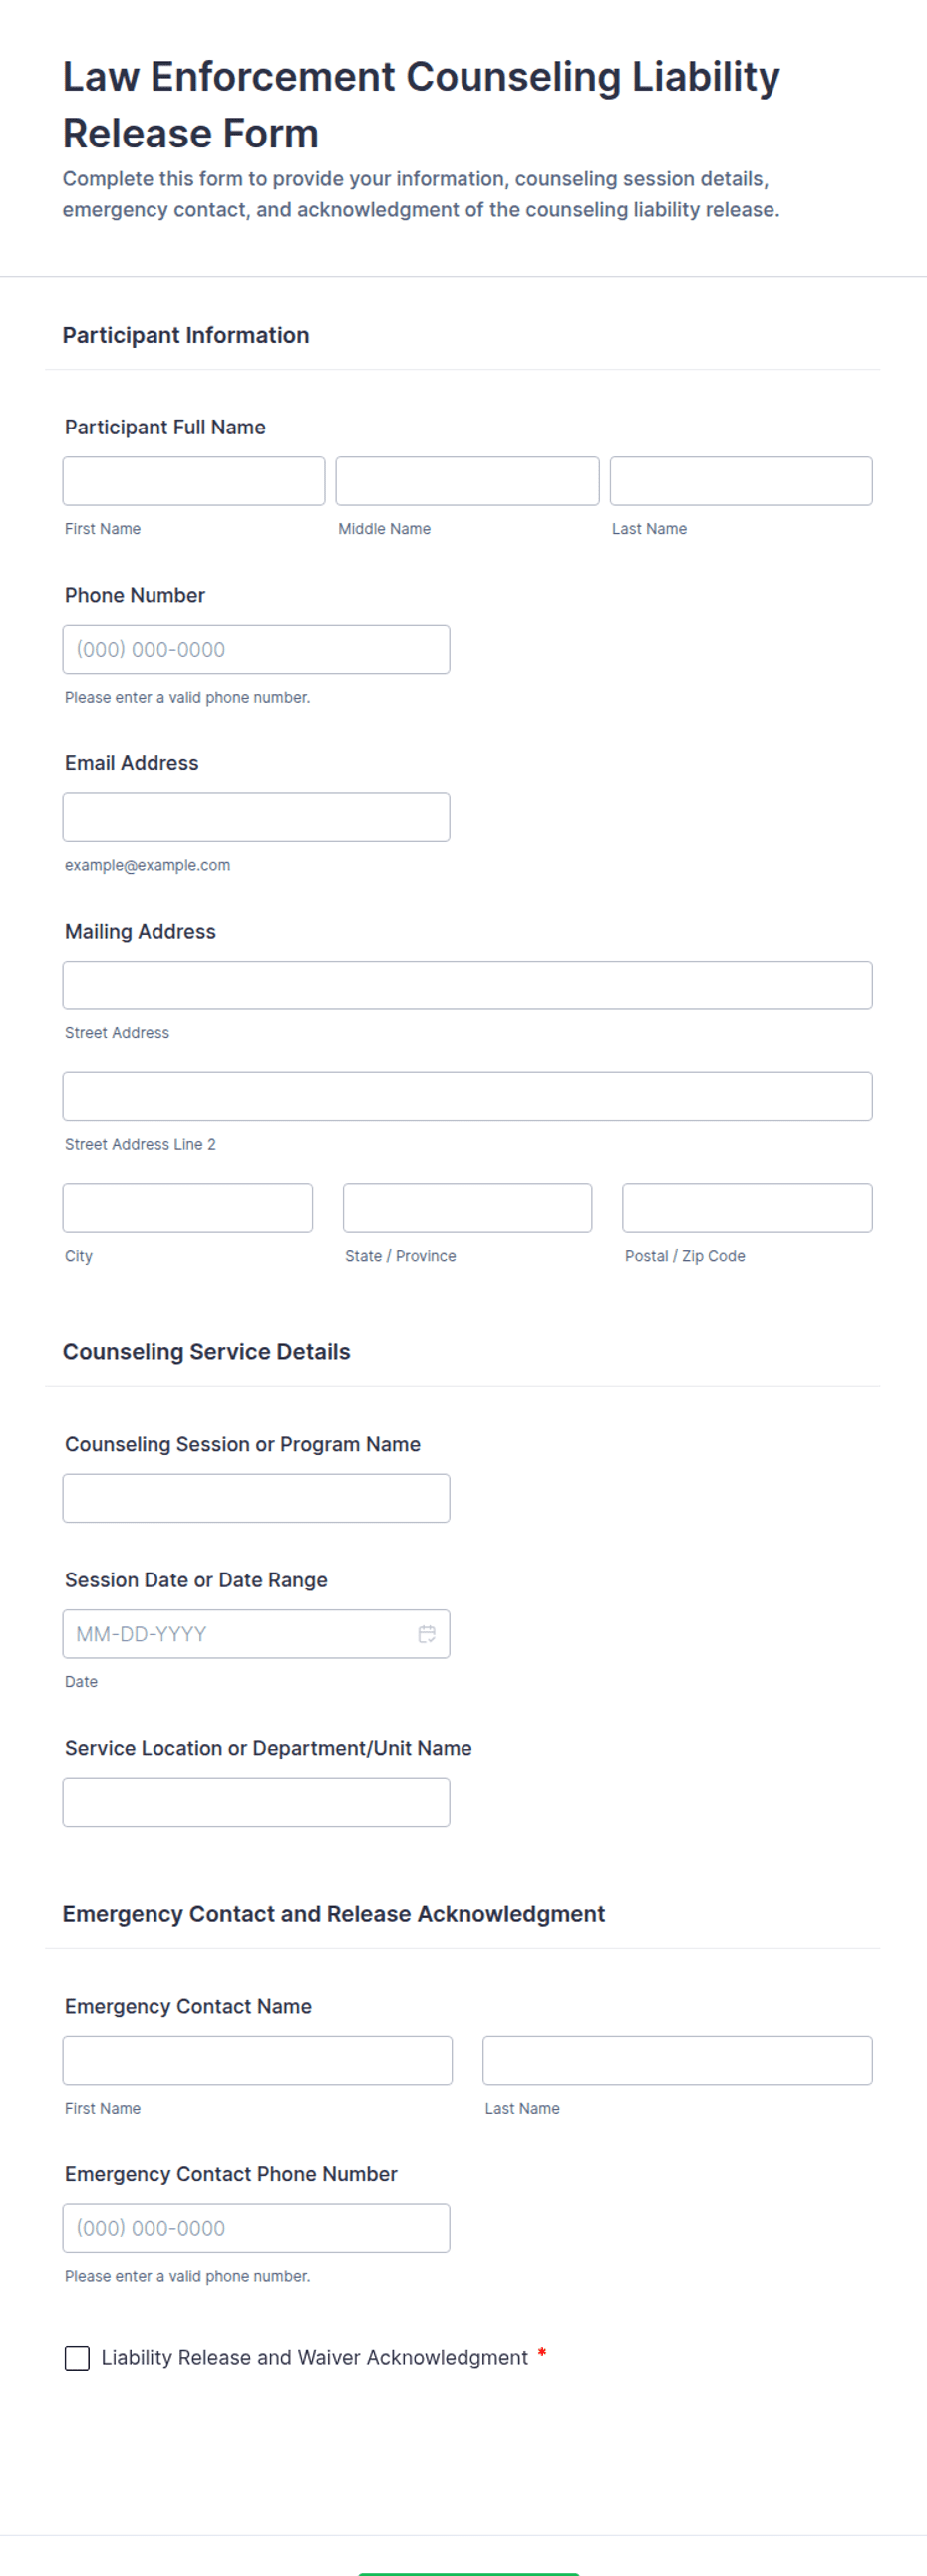Focus the participant Phone Number field

pos(256,649)
